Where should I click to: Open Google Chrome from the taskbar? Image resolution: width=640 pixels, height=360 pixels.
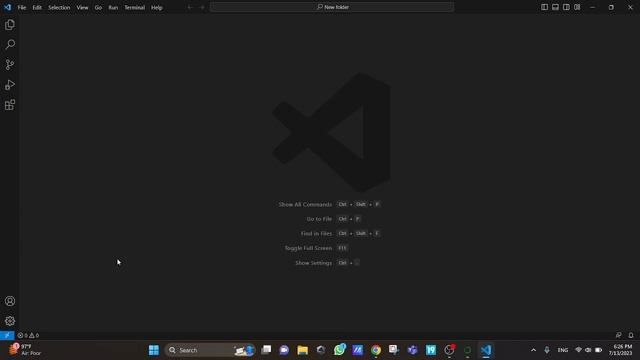coord(376,350)
